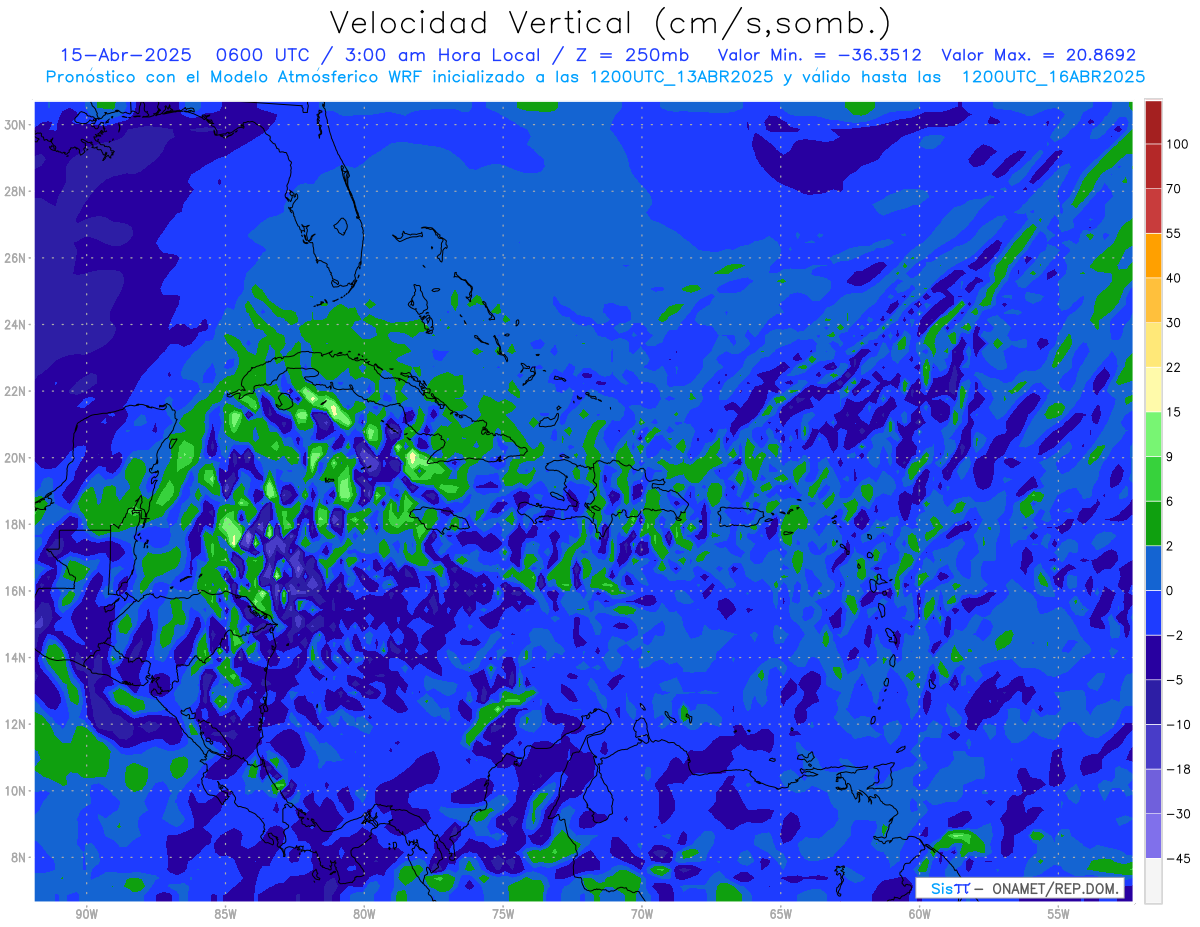Click the "20N" latitude label
1200x927 pixels.
pos(17,458)
